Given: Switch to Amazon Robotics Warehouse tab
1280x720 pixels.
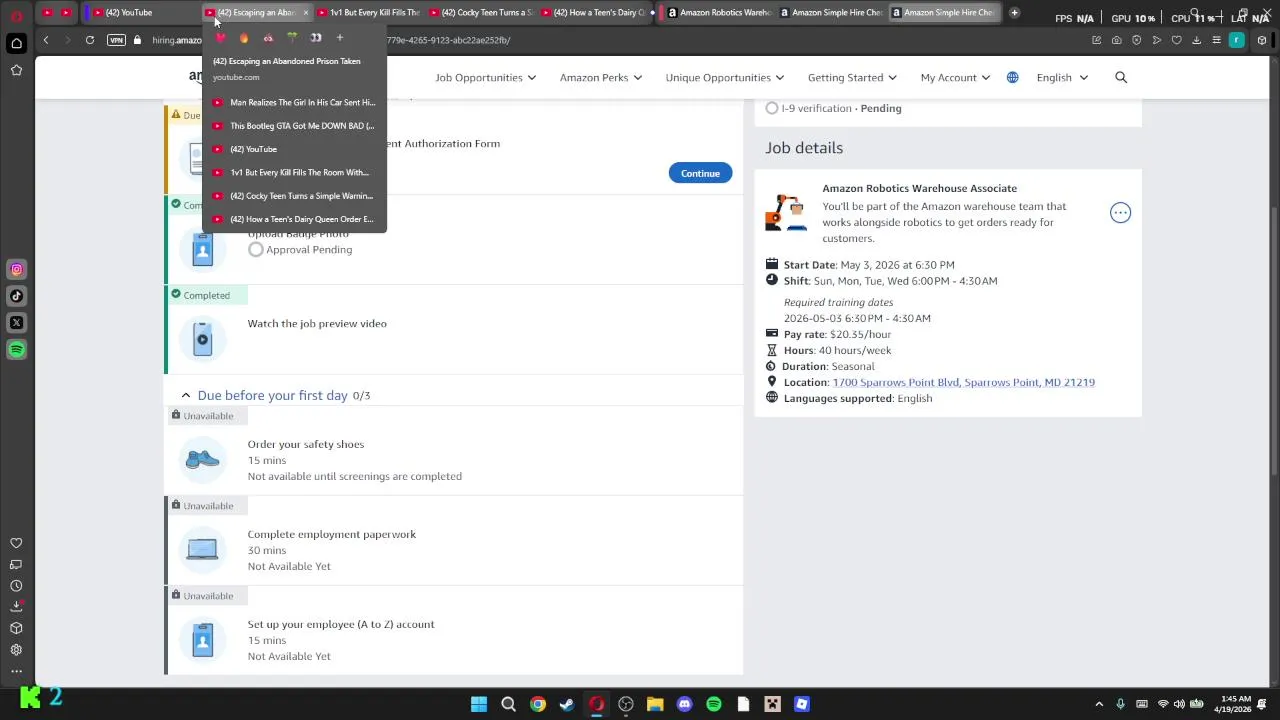Looking at the screenshot, I should 718,12.
